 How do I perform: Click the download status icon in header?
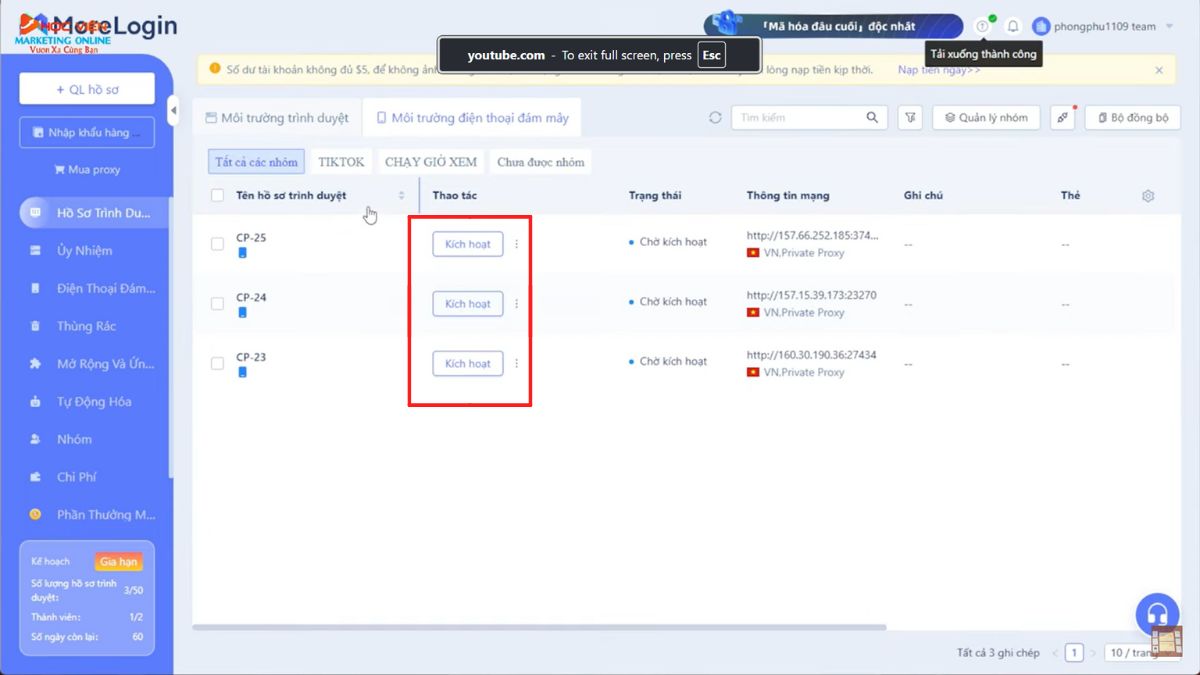pyautogui.click(x=982, y=26)
